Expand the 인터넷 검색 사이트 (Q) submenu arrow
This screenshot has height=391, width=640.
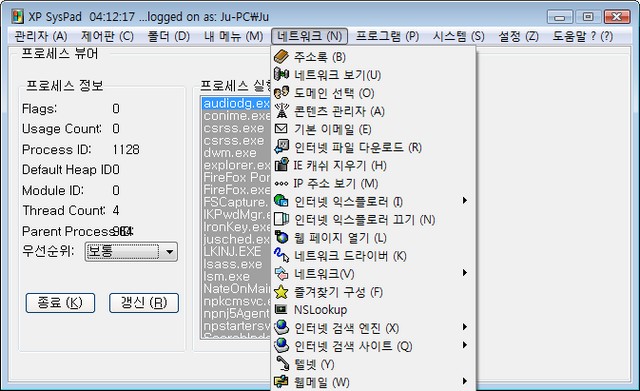(464, 345)
